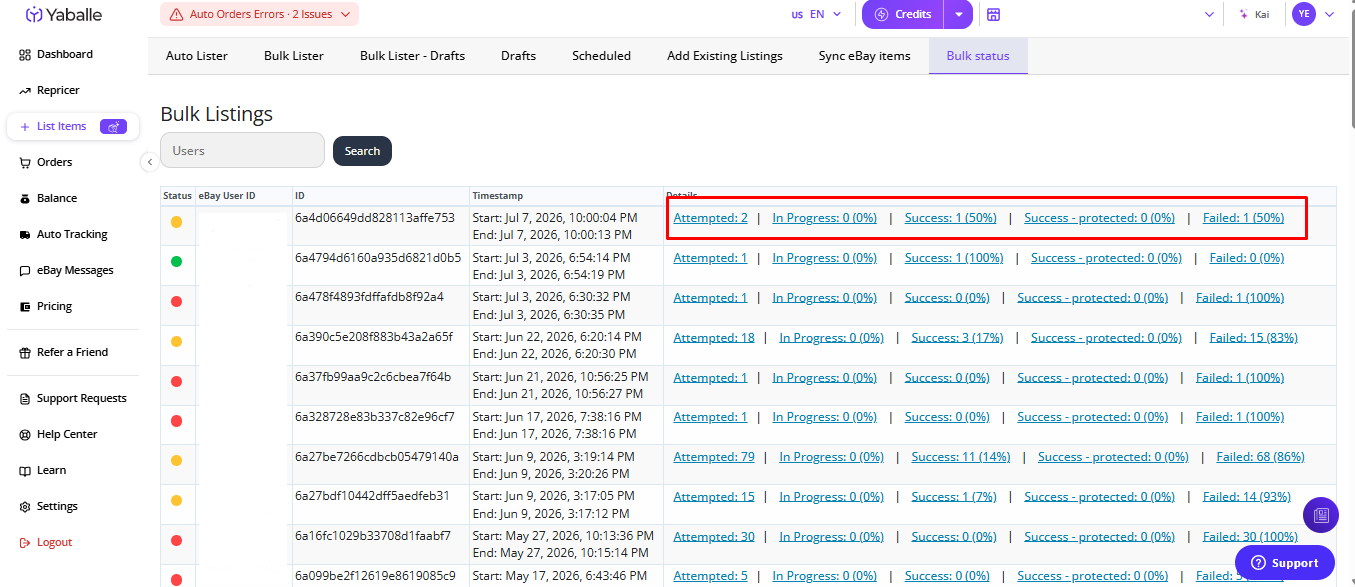Open the Credits dropdown arrow
Screen dimensions: 1355x587
958,14
